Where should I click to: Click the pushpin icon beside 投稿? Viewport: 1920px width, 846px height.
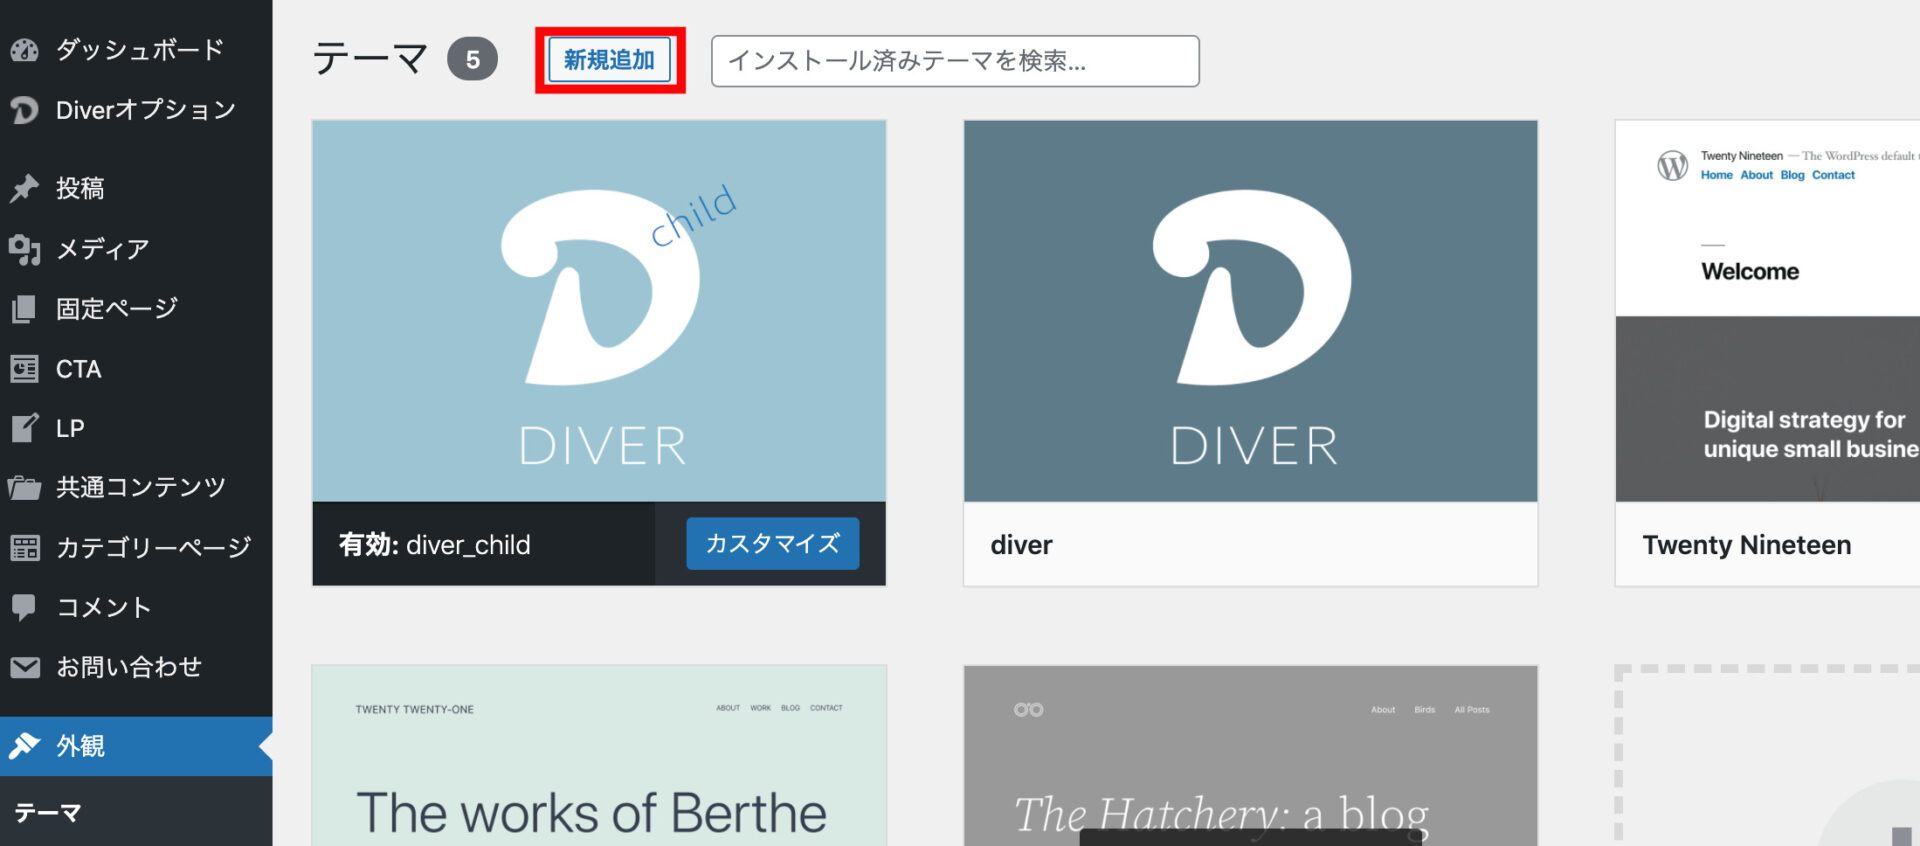(x=24, y=188)
